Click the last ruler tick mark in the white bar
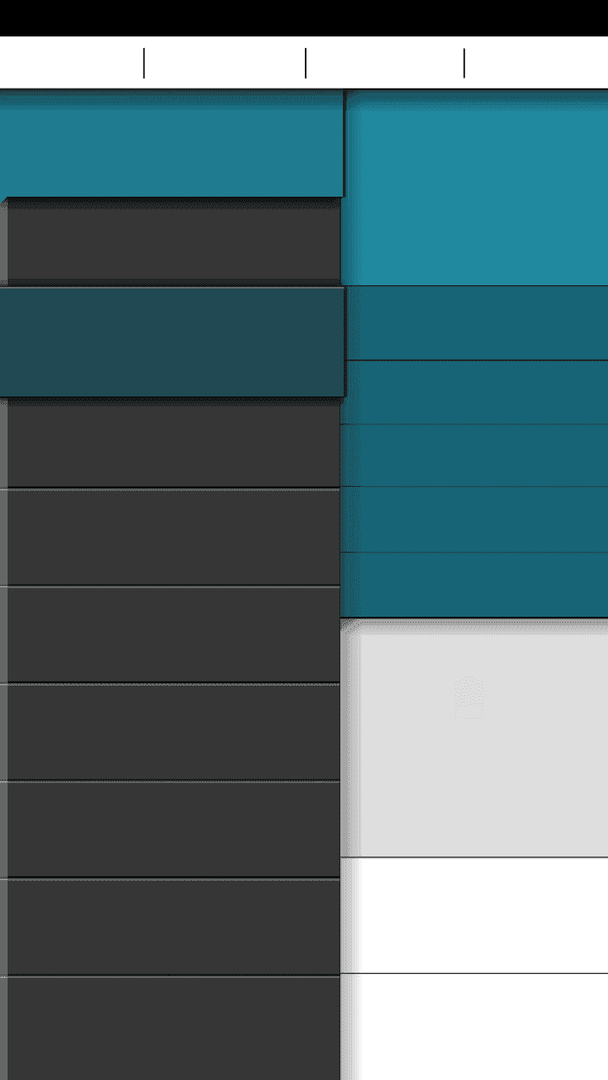608x1080 pixels. pyautogui.click(x=464, y=63)
